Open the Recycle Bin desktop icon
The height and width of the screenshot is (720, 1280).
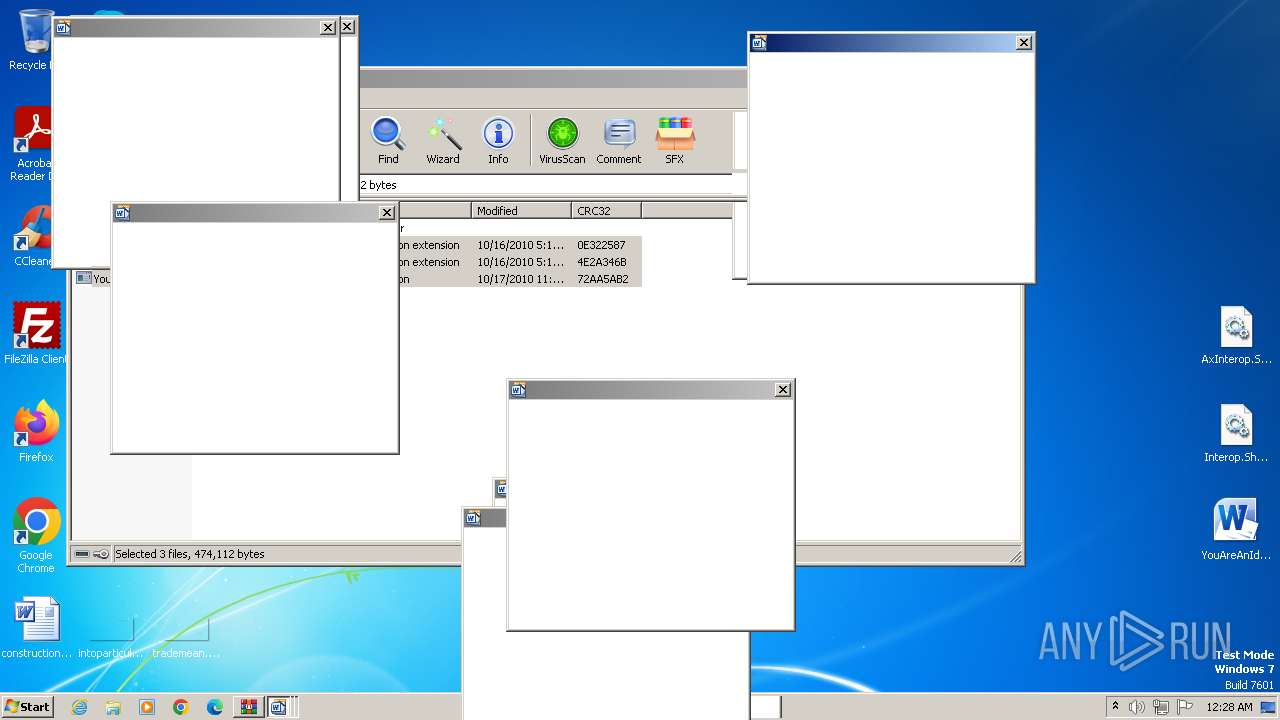click(x=34, y=40)
